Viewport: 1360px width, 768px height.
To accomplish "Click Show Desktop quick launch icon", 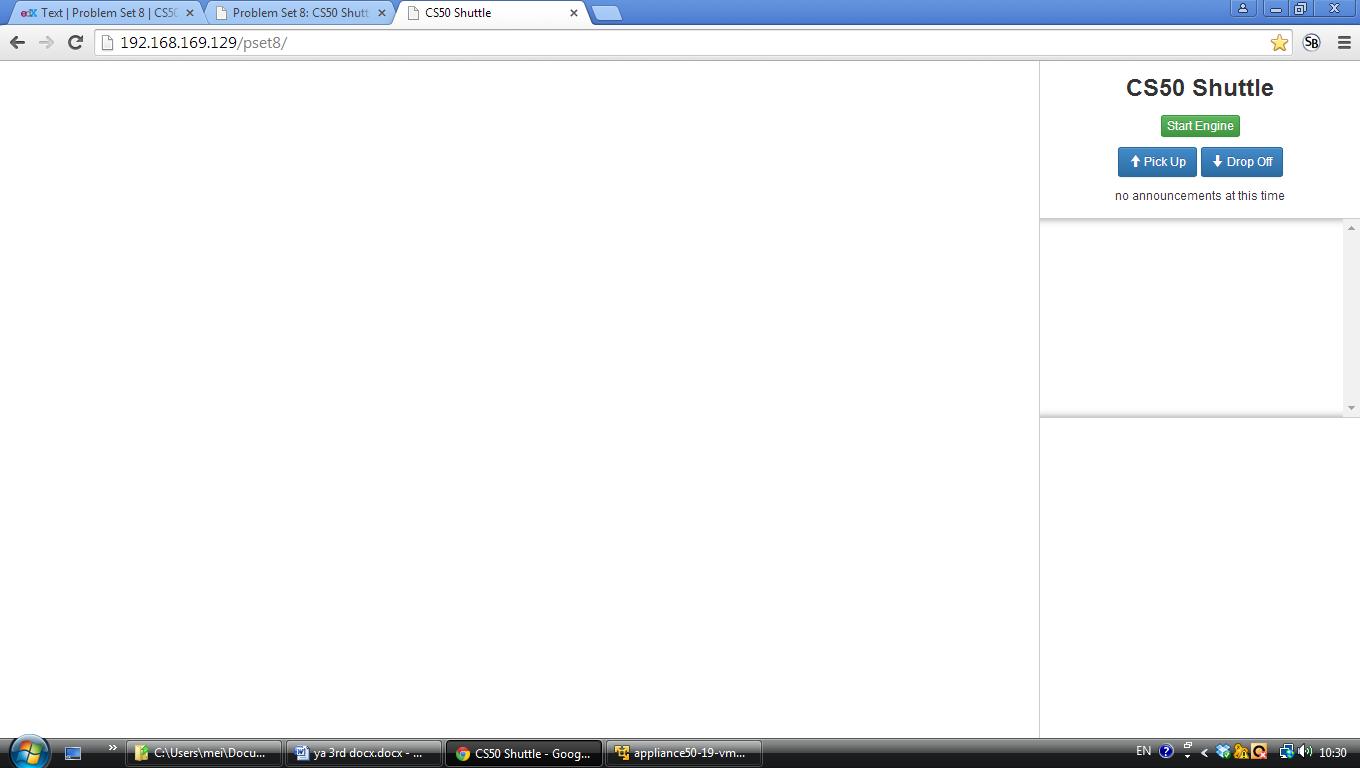I will click(x=73, y=753).
